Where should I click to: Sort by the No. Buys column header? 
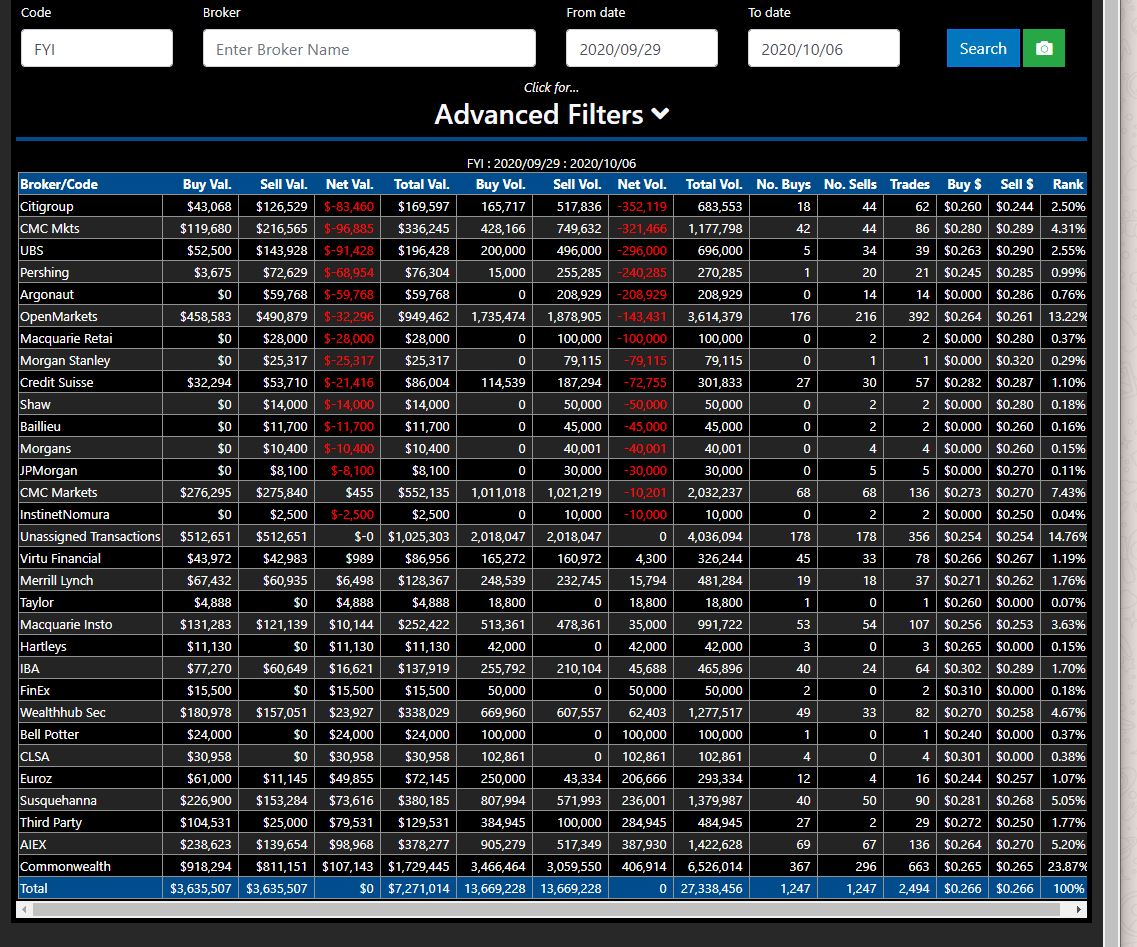(783, 184)
